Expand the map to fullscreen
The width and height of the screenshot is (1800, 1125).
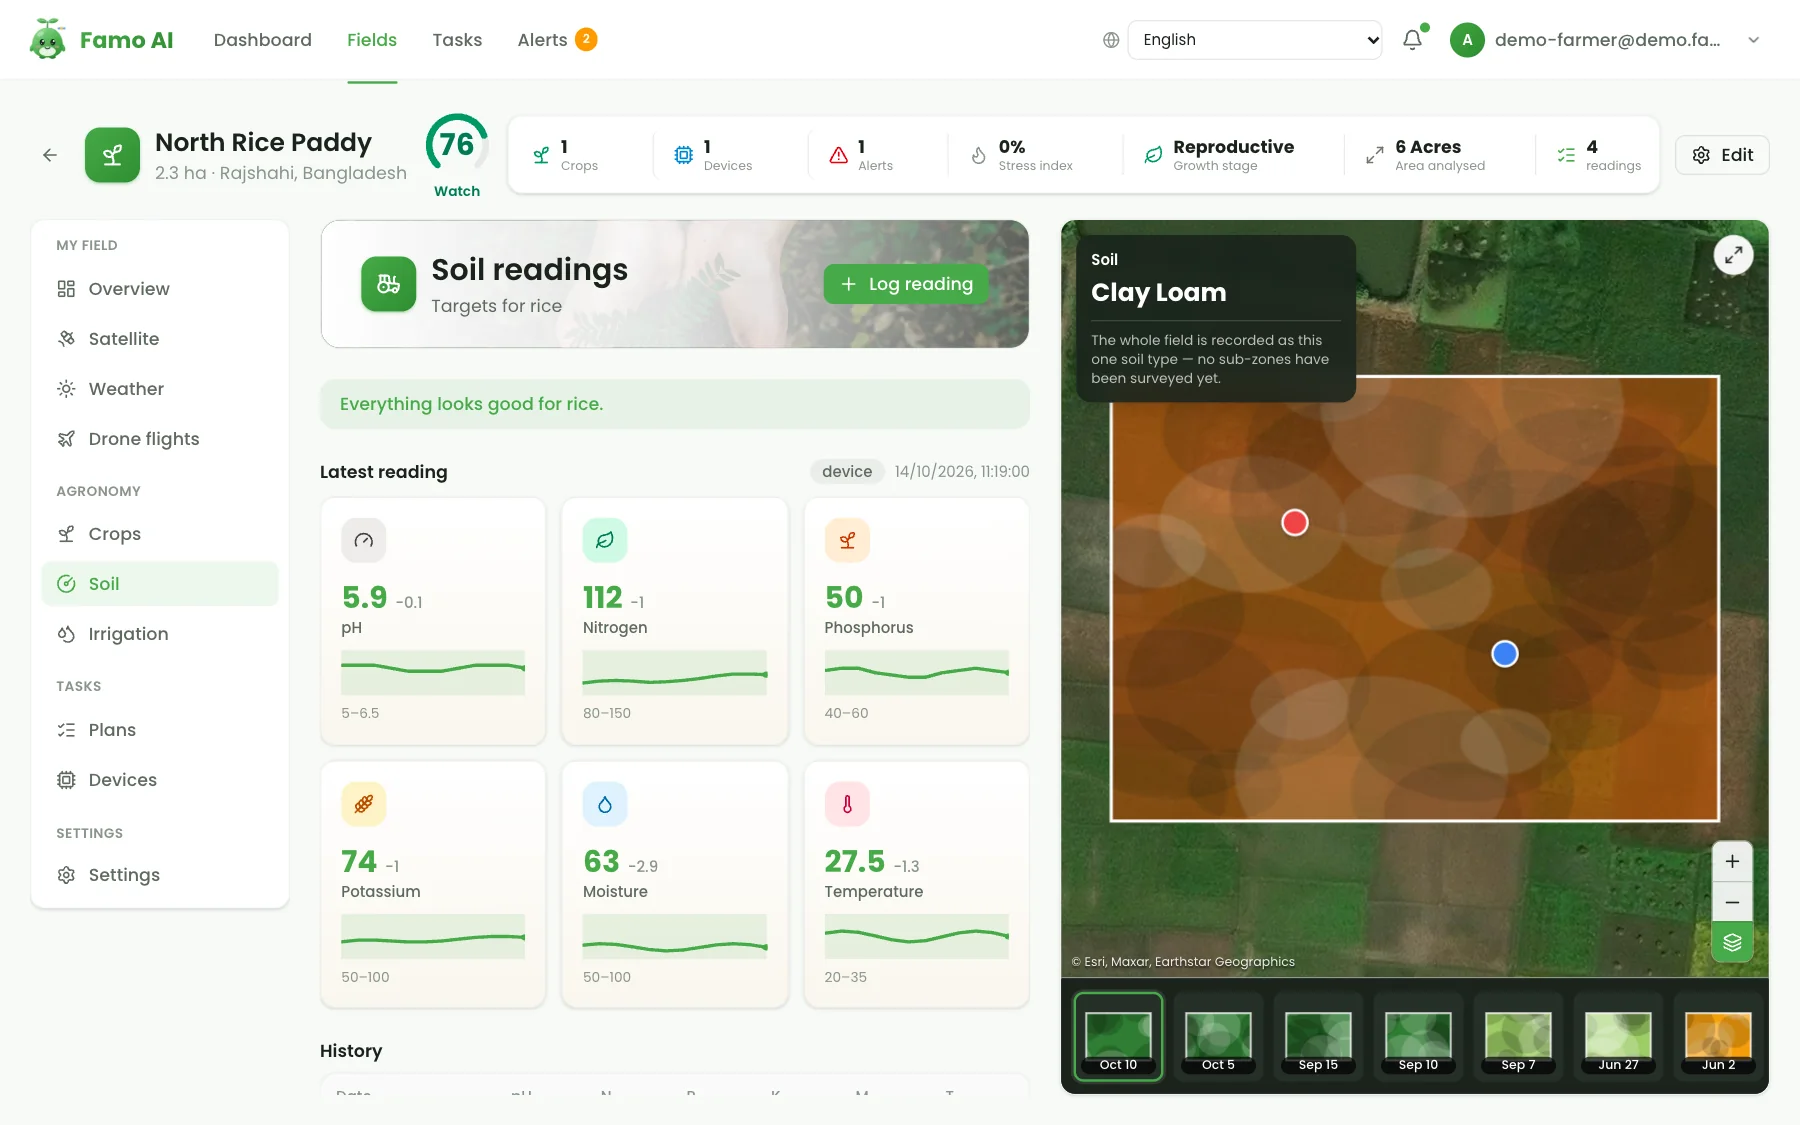click(x=1733, y=255)
